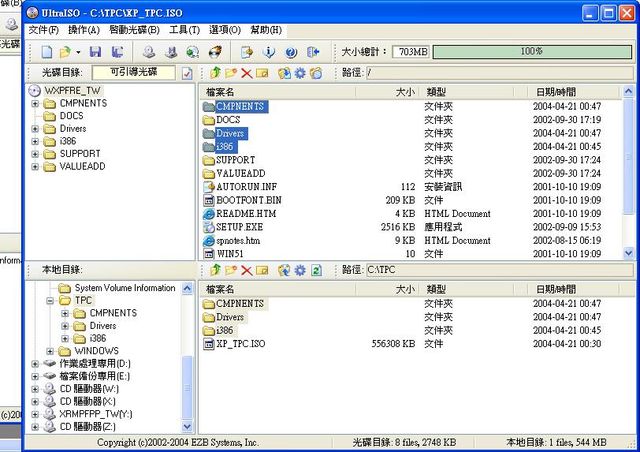Click the up-folder icon in the ISO pane toolbar

point(215,73)
